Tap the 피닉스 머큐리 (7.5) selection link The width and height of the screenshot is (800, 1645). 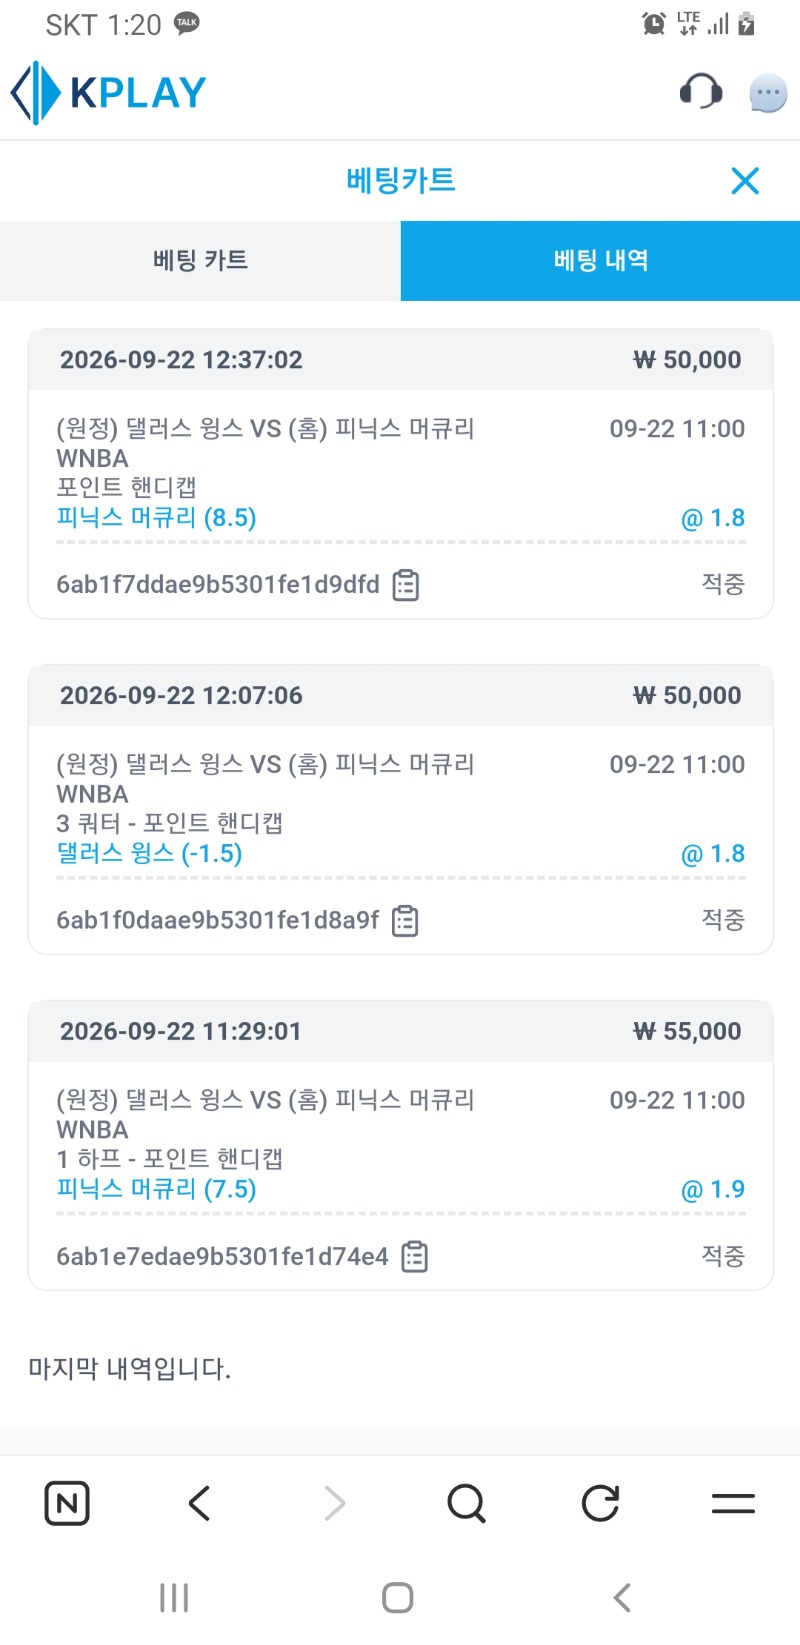coord(156,1190)
